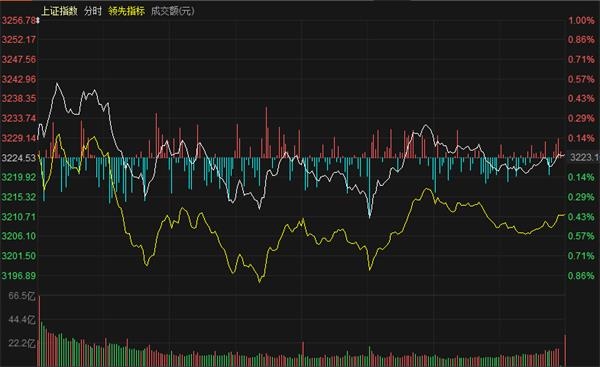600x367 pixels.
Task: Select the 1.00% top percentage label
Action: point(581,20)
